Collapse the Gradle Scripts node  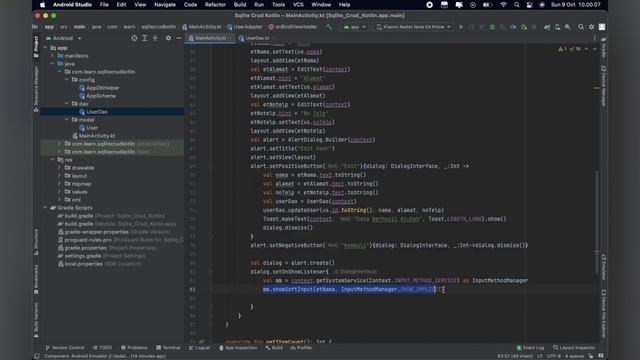pos(45,208)
